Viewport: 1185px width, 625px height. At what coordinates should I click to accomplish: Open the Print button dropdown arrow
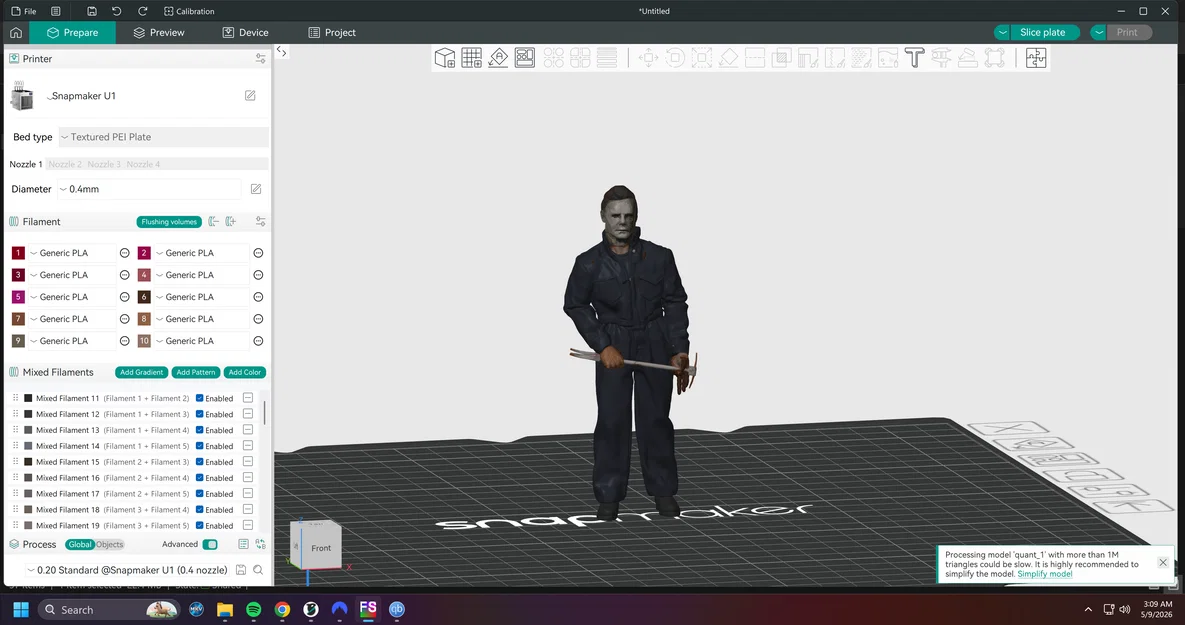point(1099,32)
